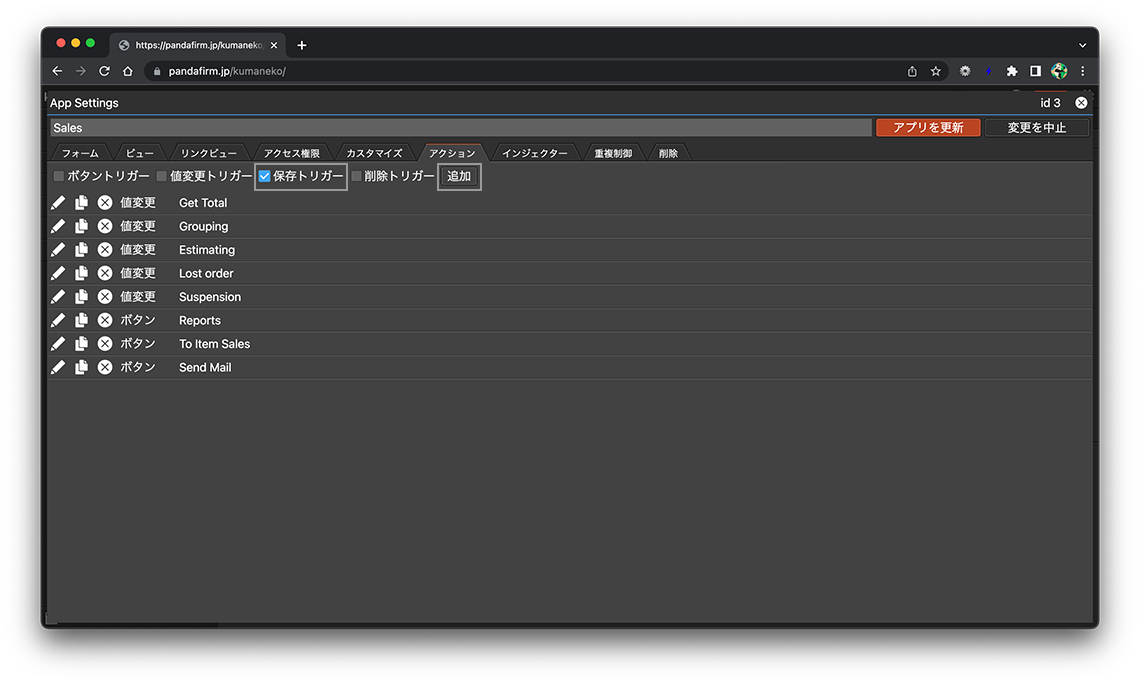Click the Sales app name field
Screen dimensions: 1140x683
(x=460, y=128)
